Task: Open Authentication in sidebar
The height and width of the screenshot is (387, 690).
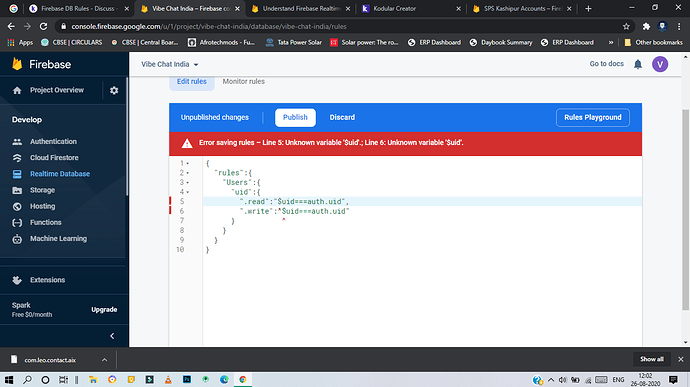Action: tap(53, 142)
